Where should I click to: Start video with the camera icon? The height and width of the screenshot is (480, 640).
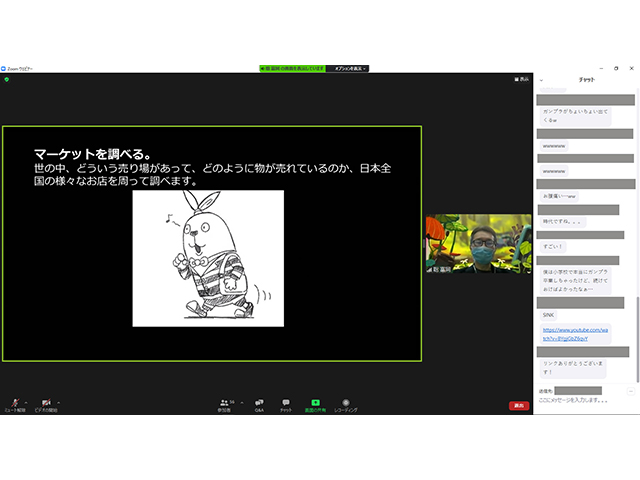point(47,403)
